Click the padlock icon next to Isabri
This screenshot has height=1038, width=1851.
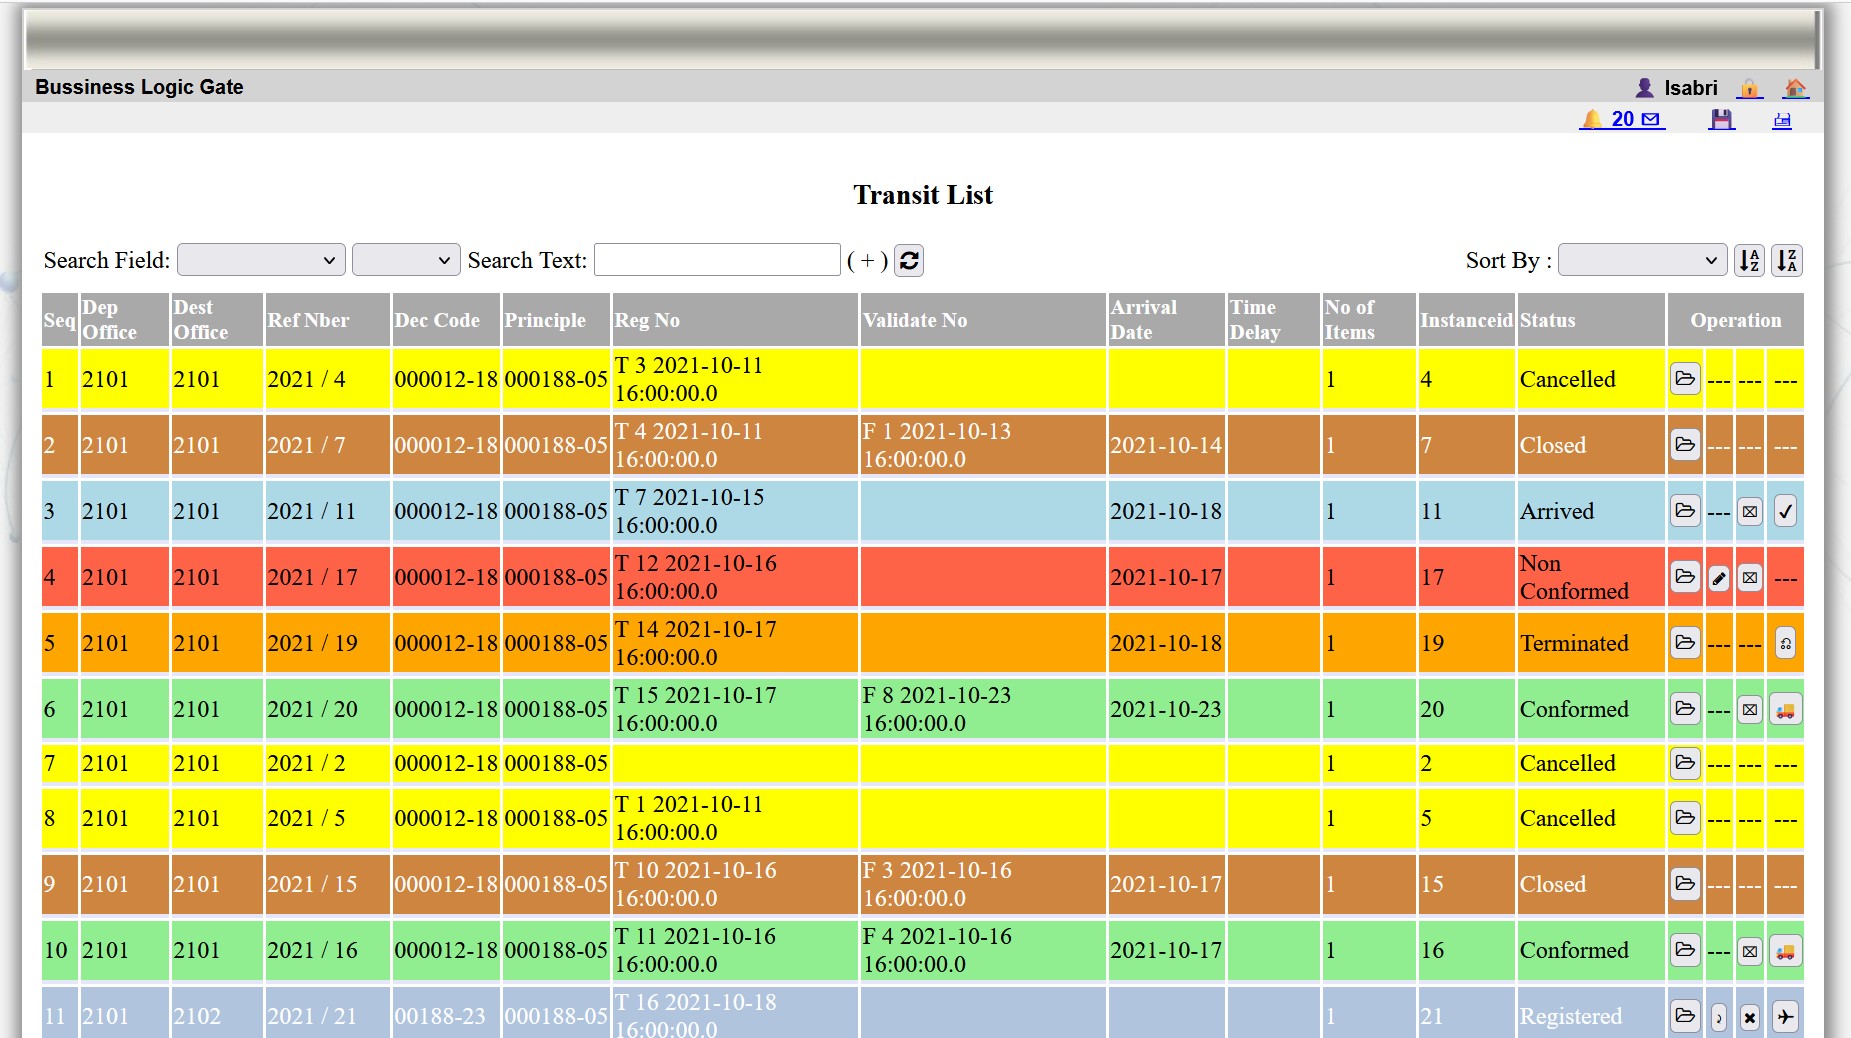[1749, 88]
